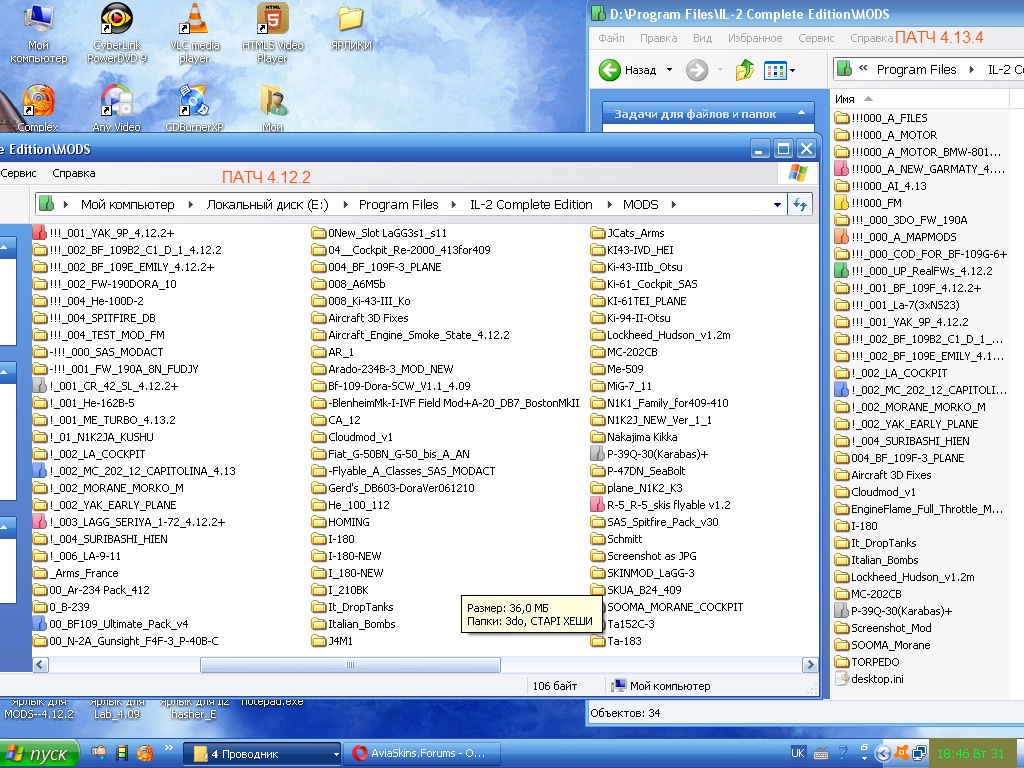Select desktop.ini file in the D: window
This screenshot has width=1024, height=768.
(x=870, y=679)
